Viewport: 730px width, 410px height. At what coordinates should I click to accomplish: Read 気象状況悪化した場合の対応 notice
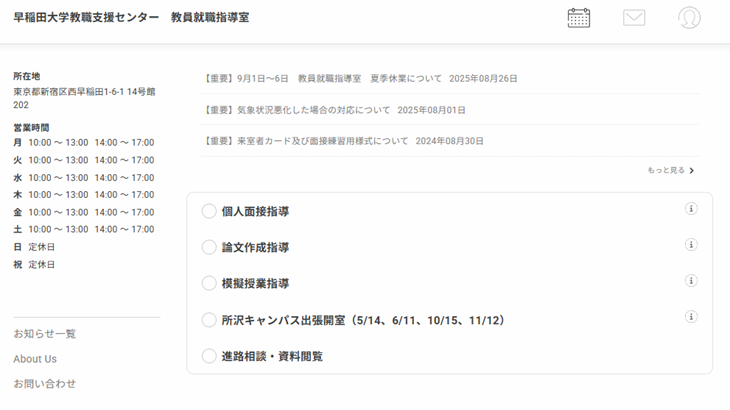coord(334,110)
